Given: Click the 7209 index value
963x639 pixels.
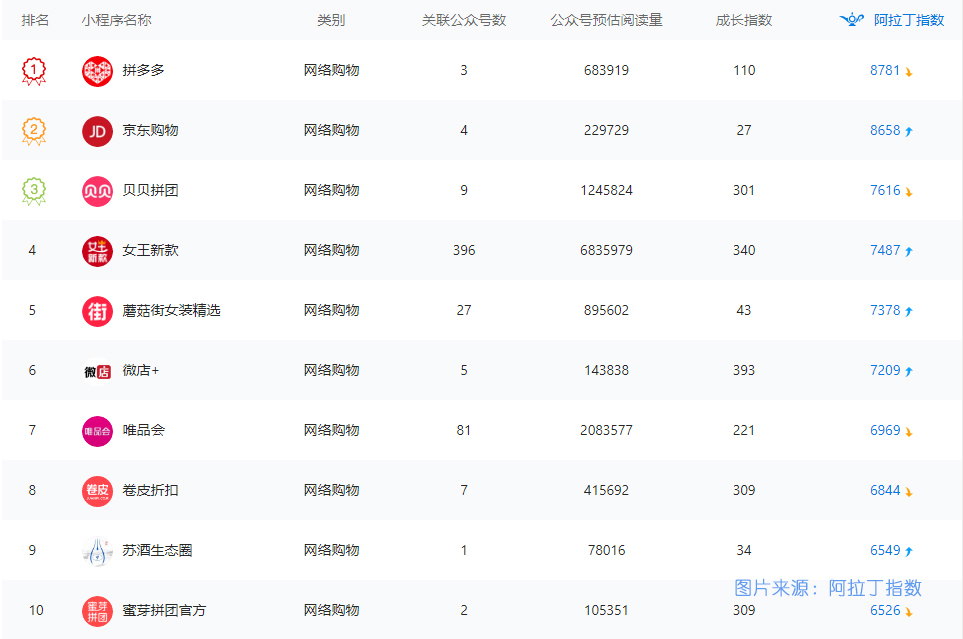Looking at the screenshot, I should (x=885, y=370).
